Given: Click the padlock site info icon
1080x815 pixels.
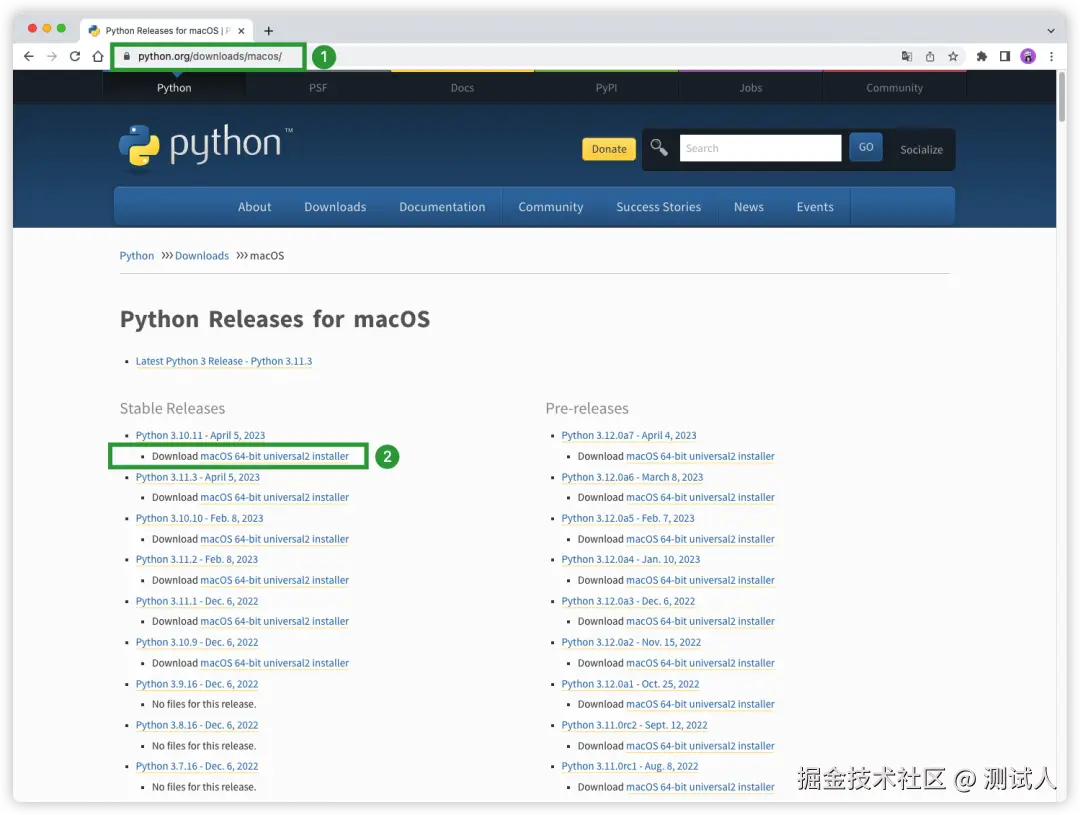Looking at the screenshot, I should point(126,56).
